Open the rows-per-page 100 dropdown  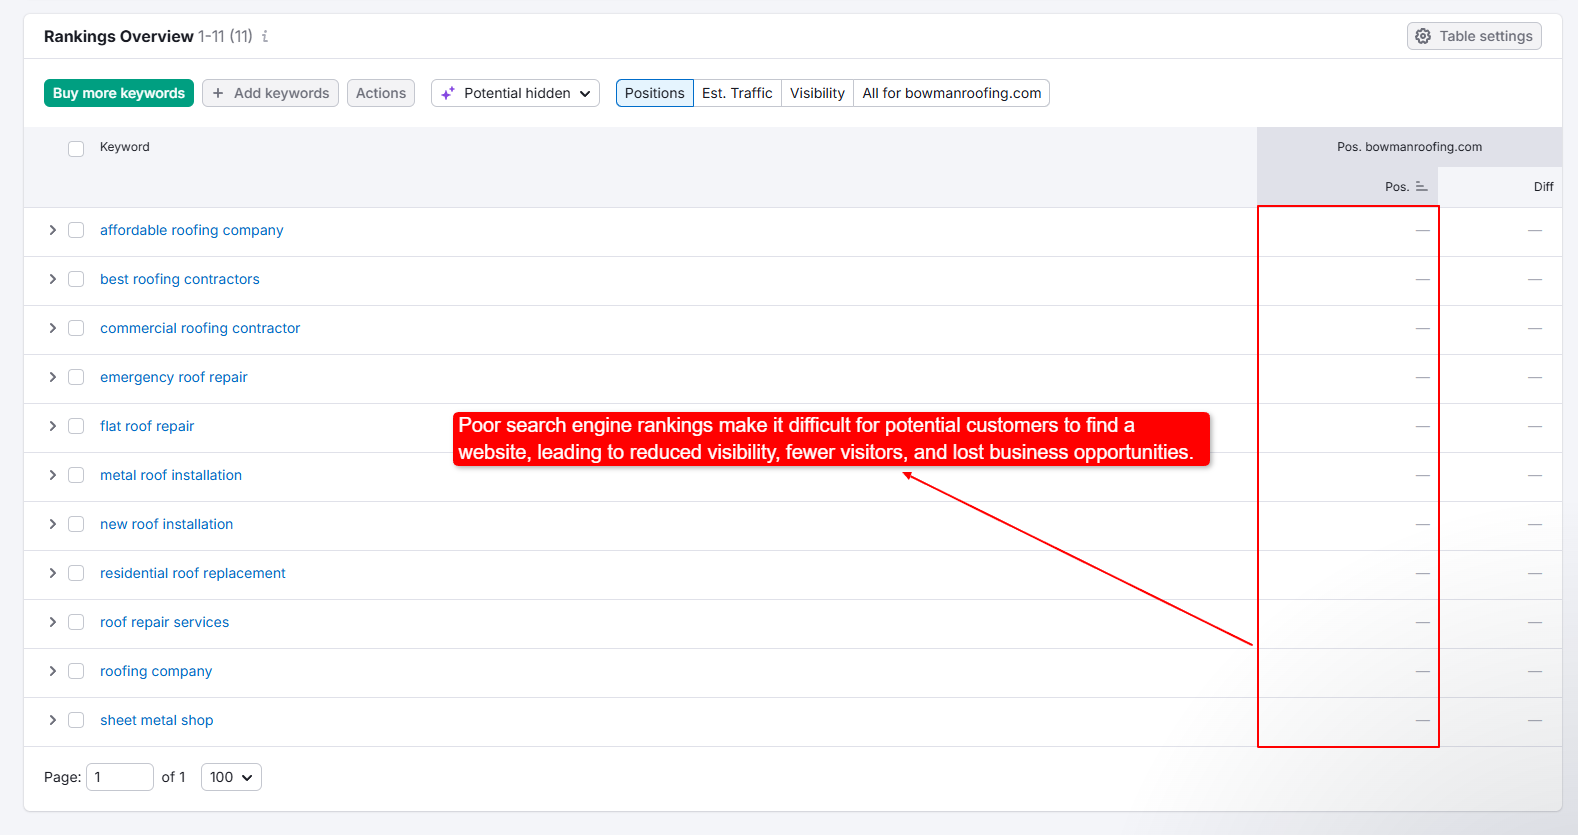pos(231,777)
